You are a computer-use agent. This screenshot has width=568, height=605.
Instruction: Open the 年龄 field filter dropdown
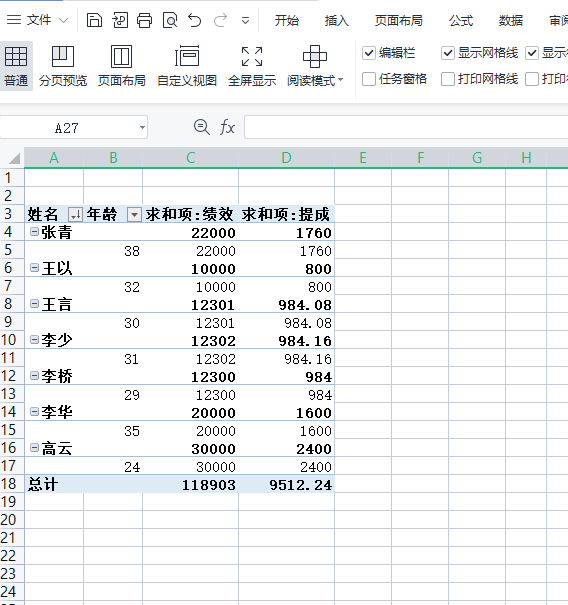134,214
